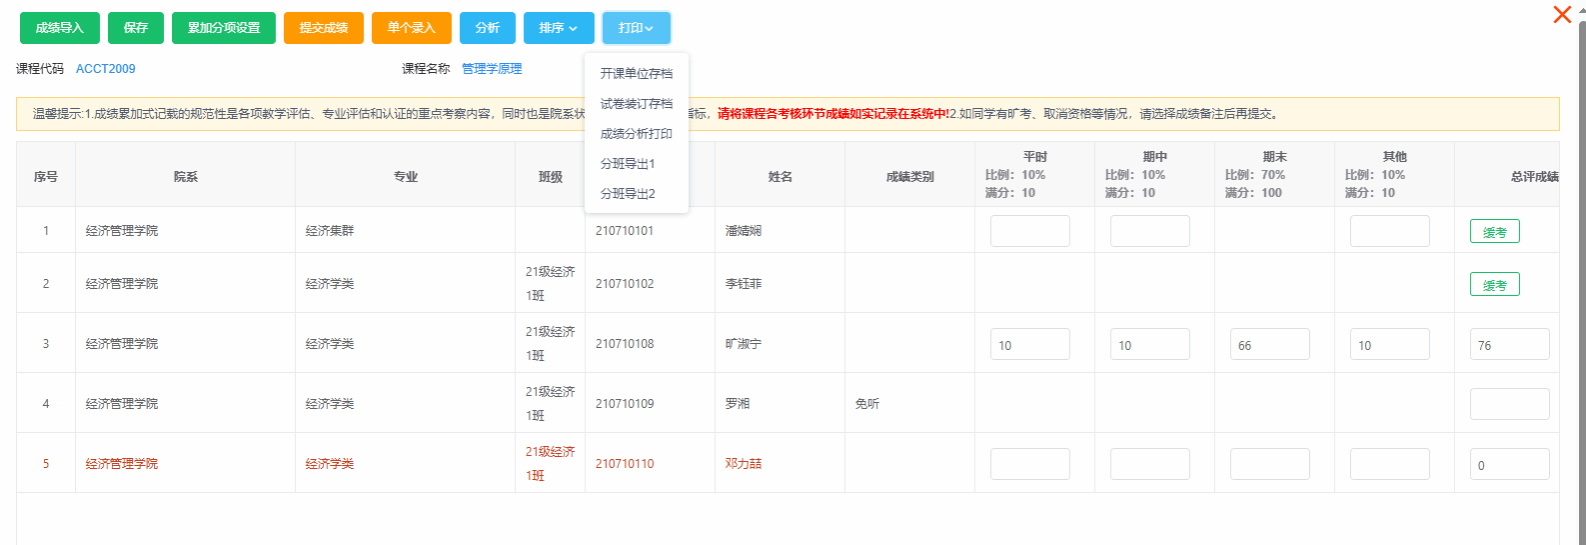Focus 期末 field showing 66
Screen dimensions: 1586x545
1270,344
